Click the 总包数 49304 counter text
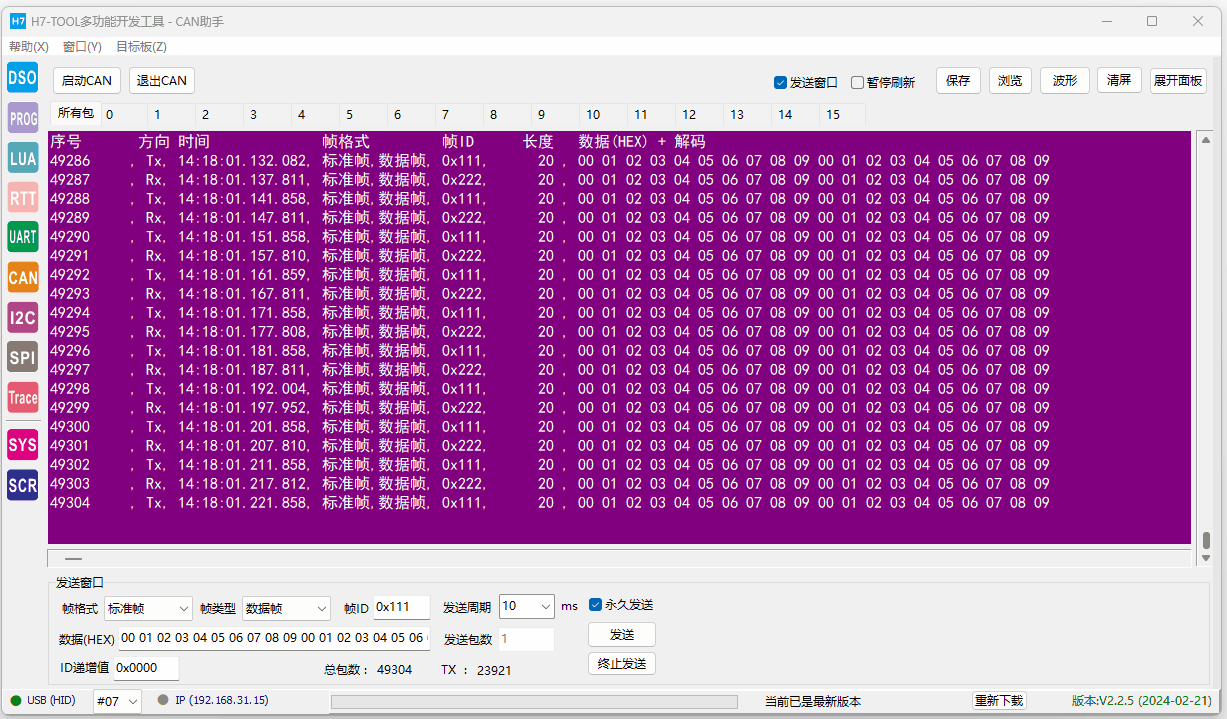This screenshot has width=1227, height=719. pyautogui.click(x=367, y=670)
